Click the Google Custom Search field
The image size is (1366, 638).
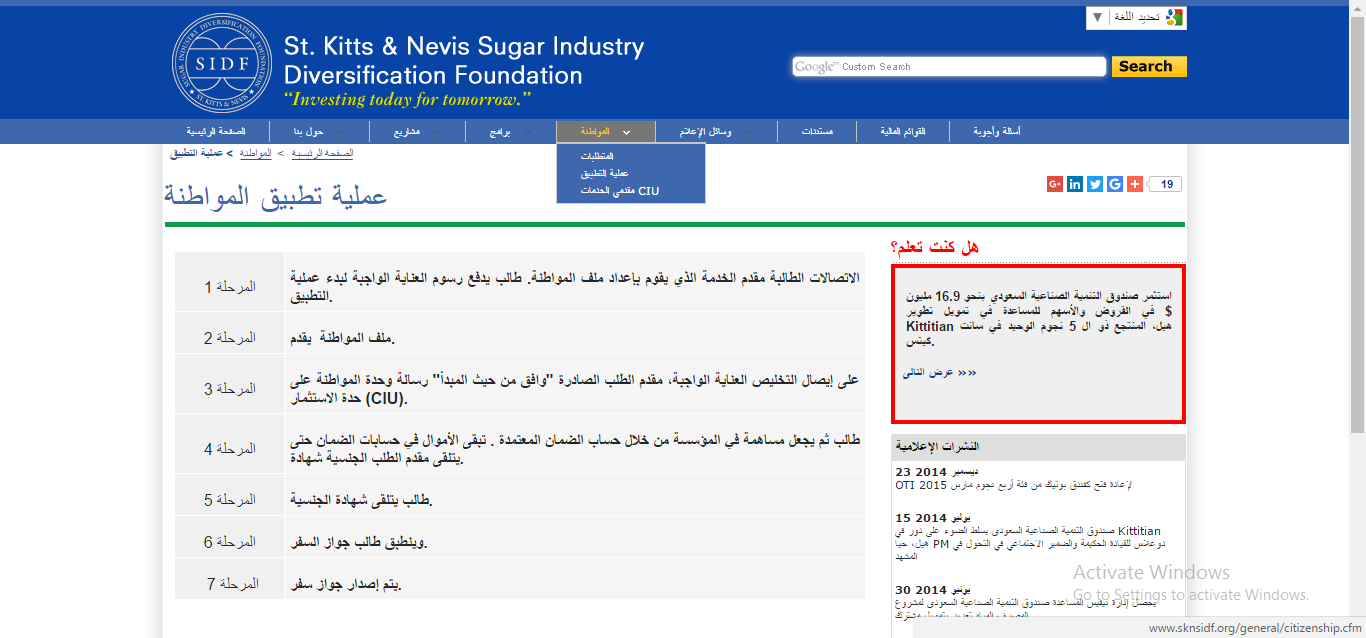coord(950,67)
